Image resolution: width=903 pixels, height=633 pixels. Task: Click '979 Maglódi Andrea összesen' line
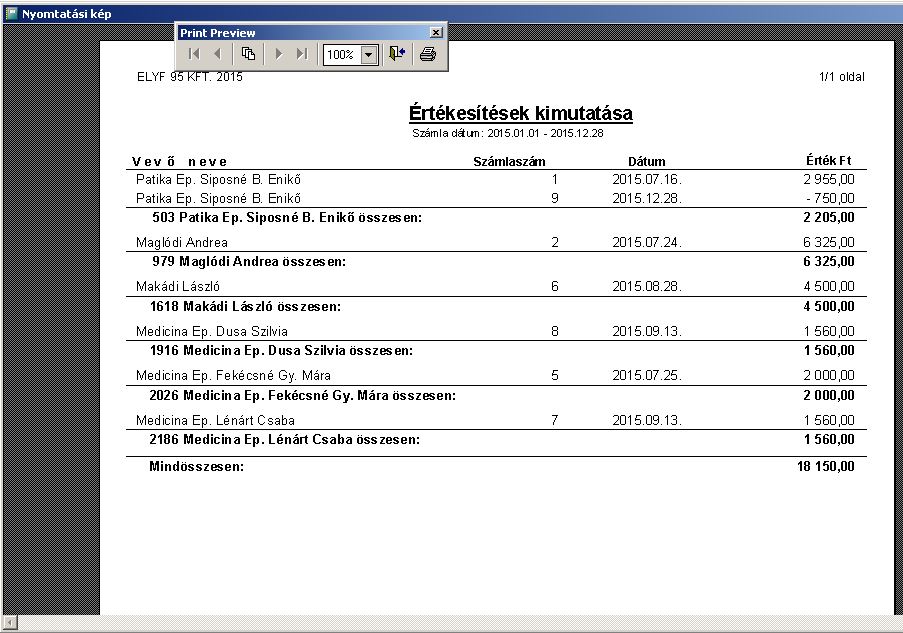tap(249, 261)
